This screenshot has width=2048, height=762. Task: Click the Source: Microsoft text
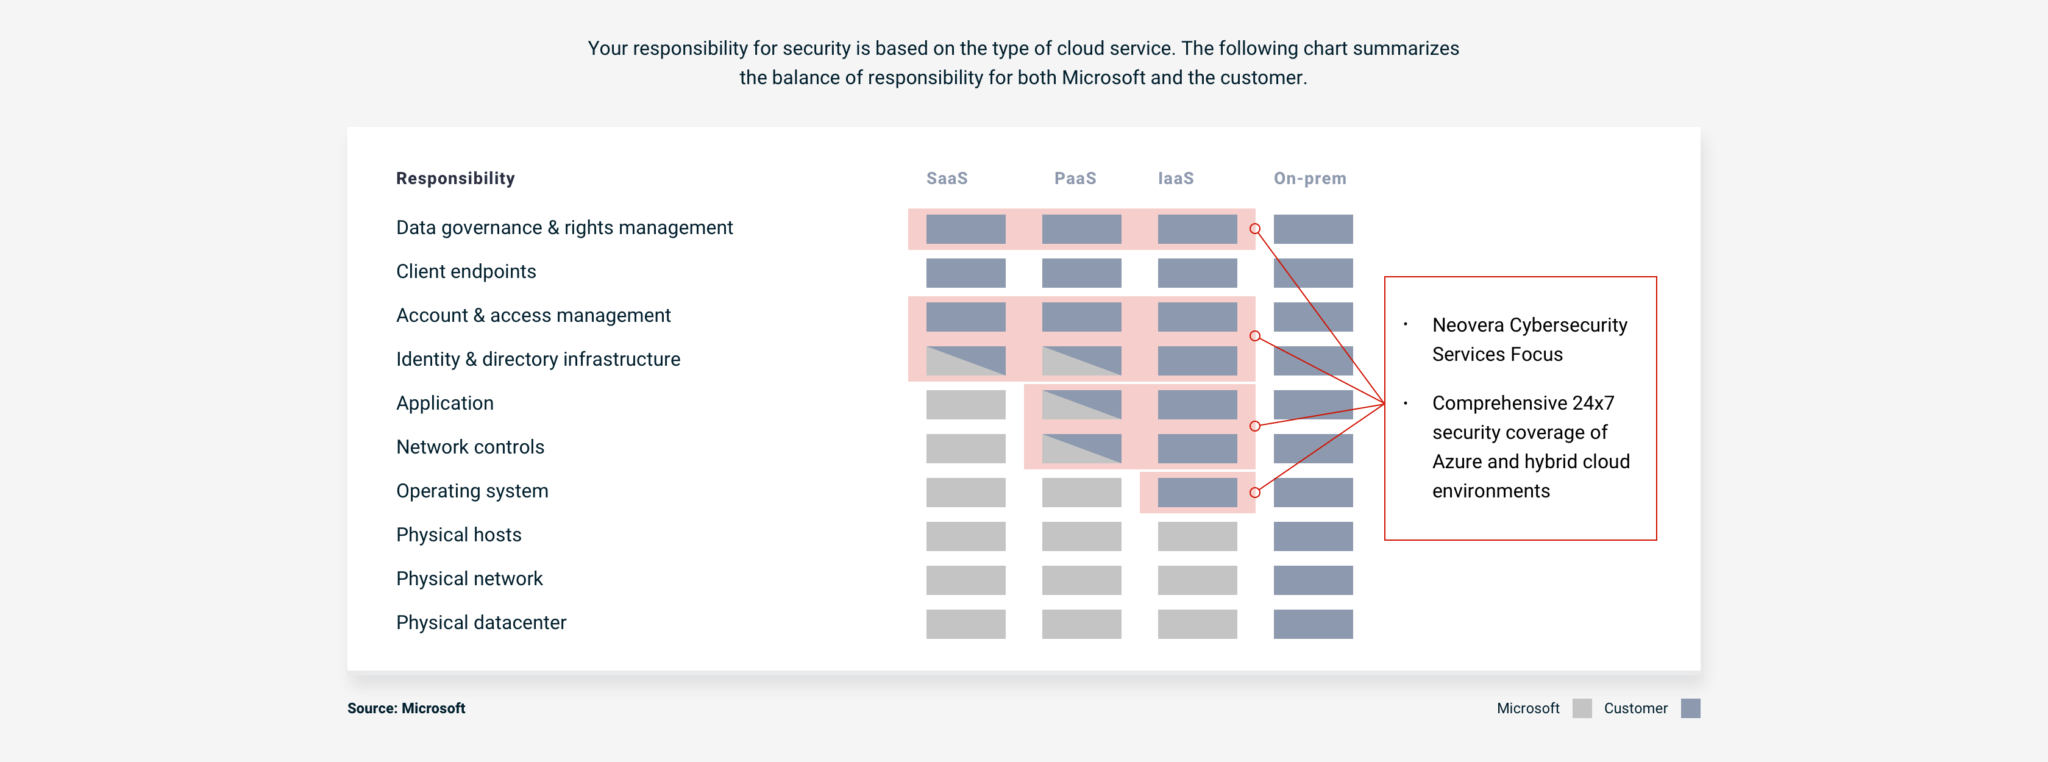(x=406, y=708)
